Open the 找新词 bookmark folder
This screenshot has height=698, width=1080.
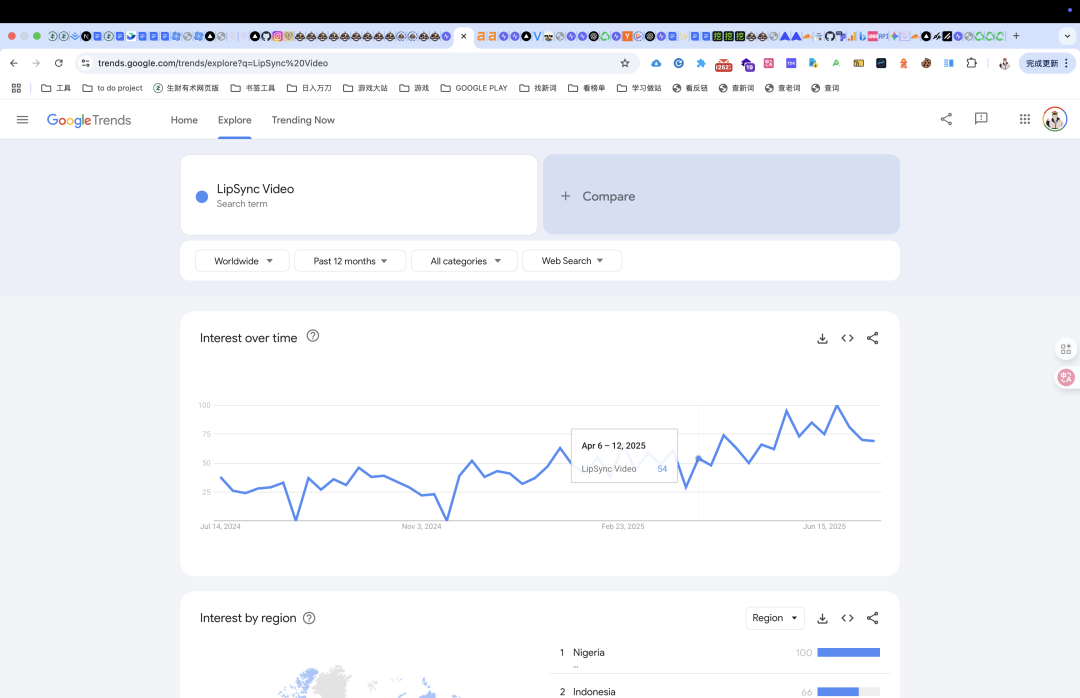point(538,88)
